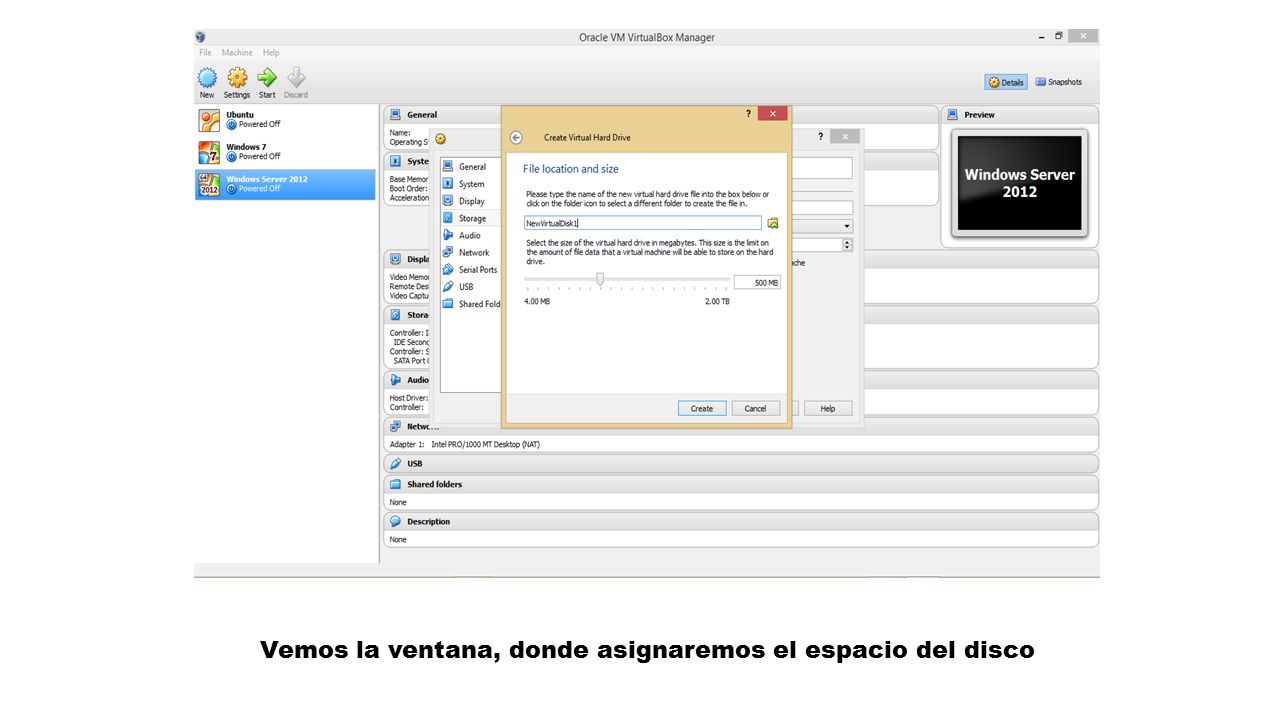Close the Create Virtual Hard Drive wizard
1280x720 pixels.
(772, 114)
